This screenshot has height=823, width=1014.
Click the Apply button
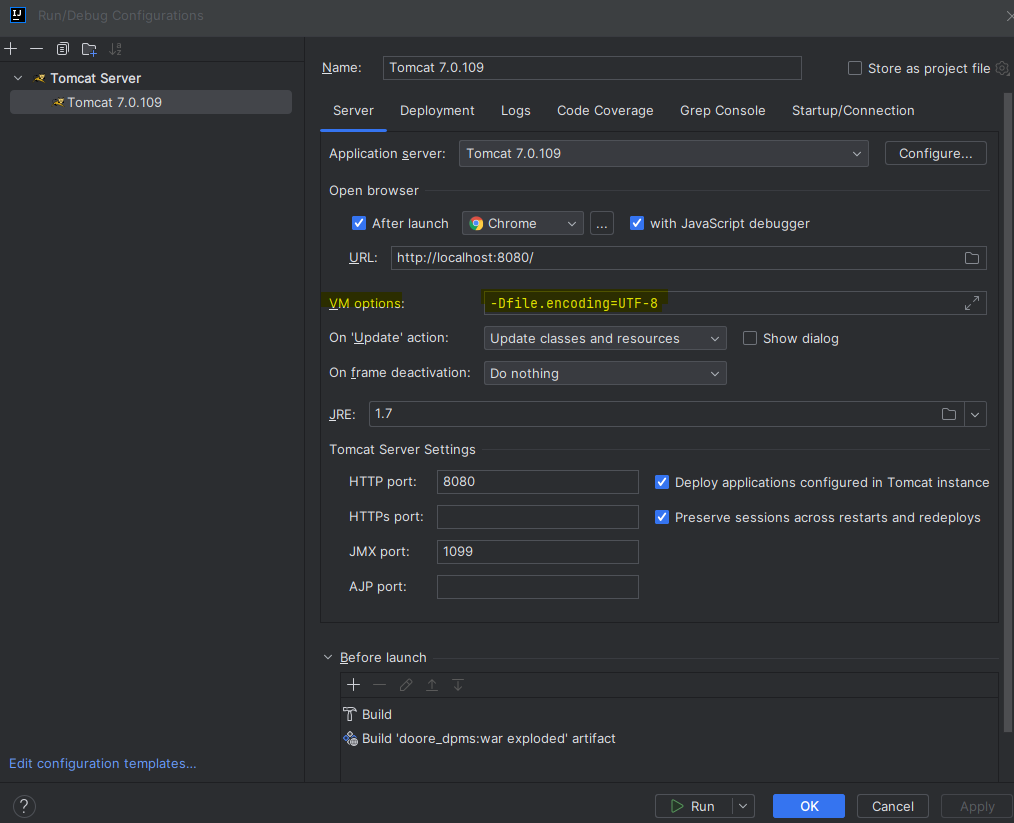click(x=976, y=806)
